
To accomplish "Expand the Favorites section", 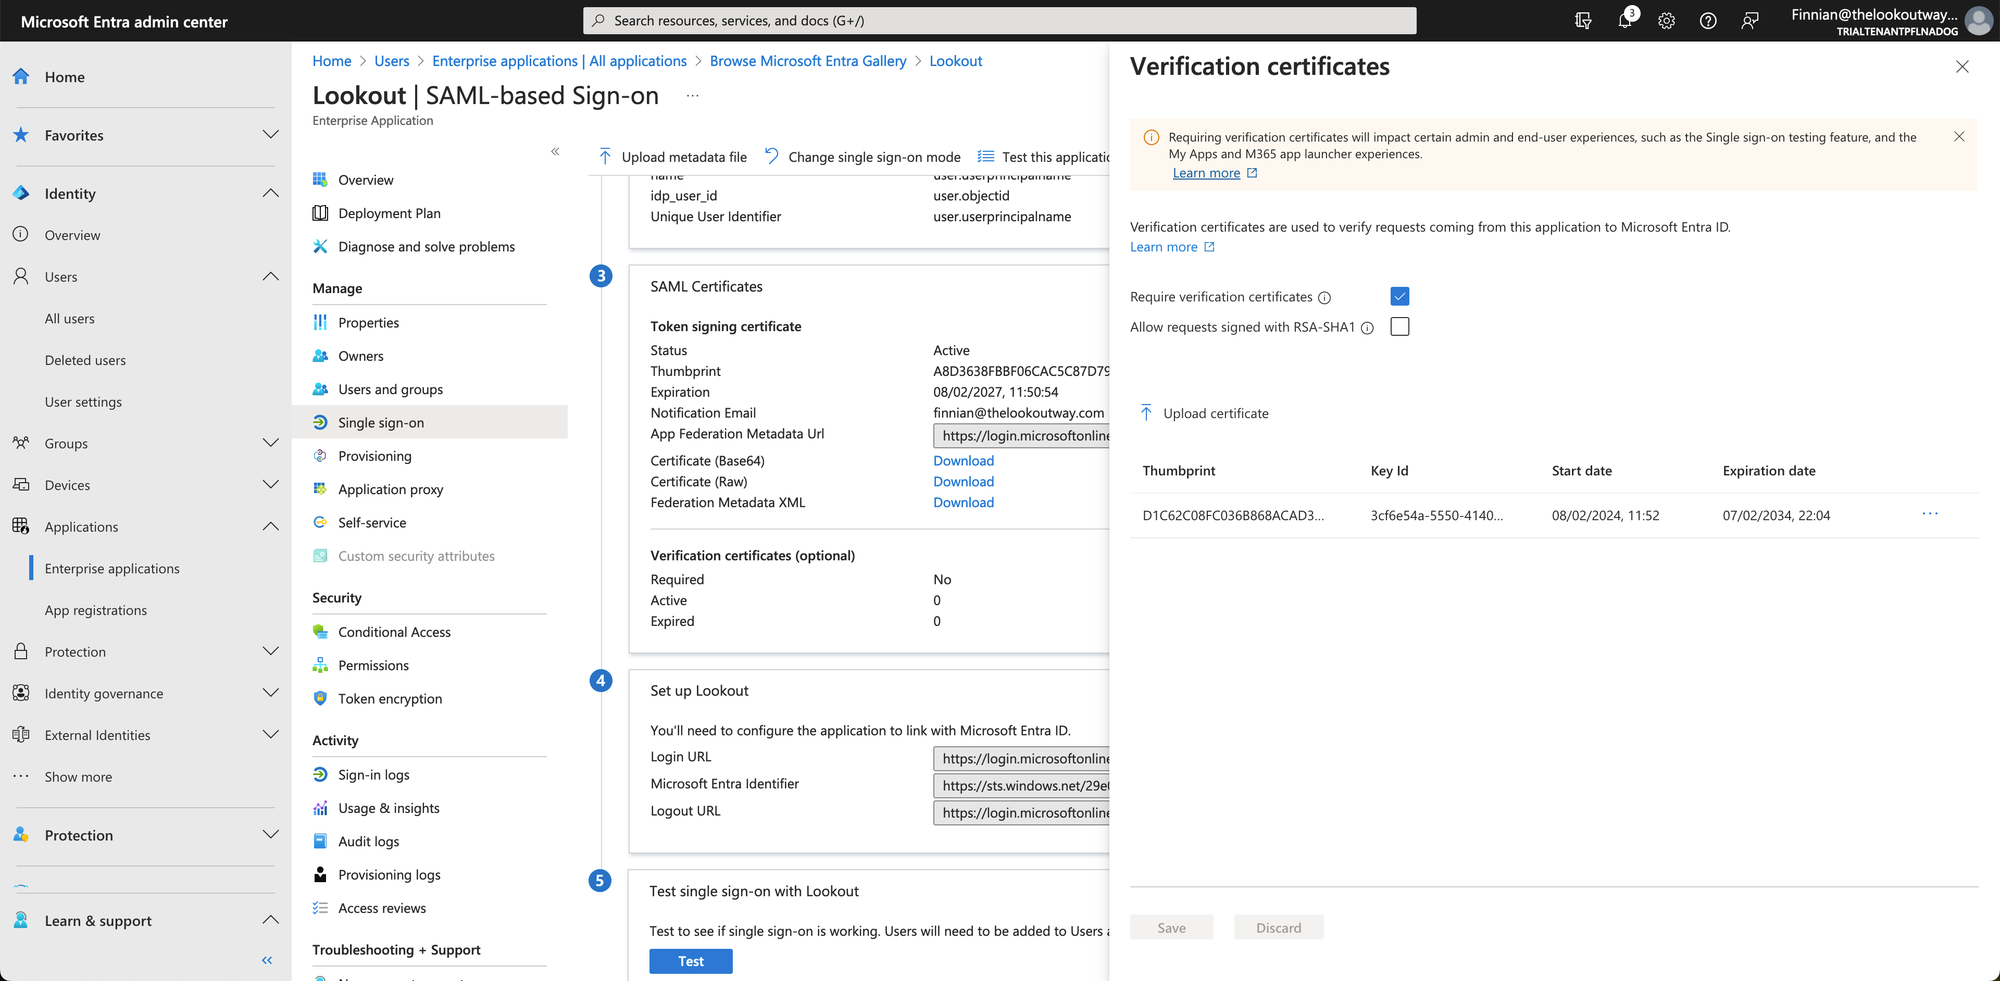I will [x=270, y=135].
